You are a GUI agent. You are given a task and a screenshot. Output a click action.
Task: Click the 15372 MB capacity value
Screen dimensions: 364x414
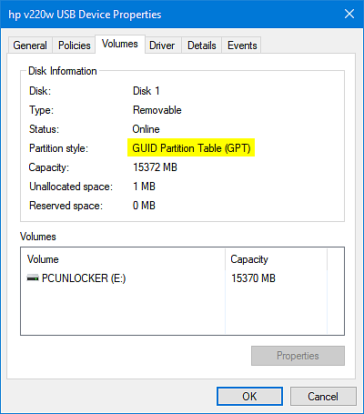[155, 167]
